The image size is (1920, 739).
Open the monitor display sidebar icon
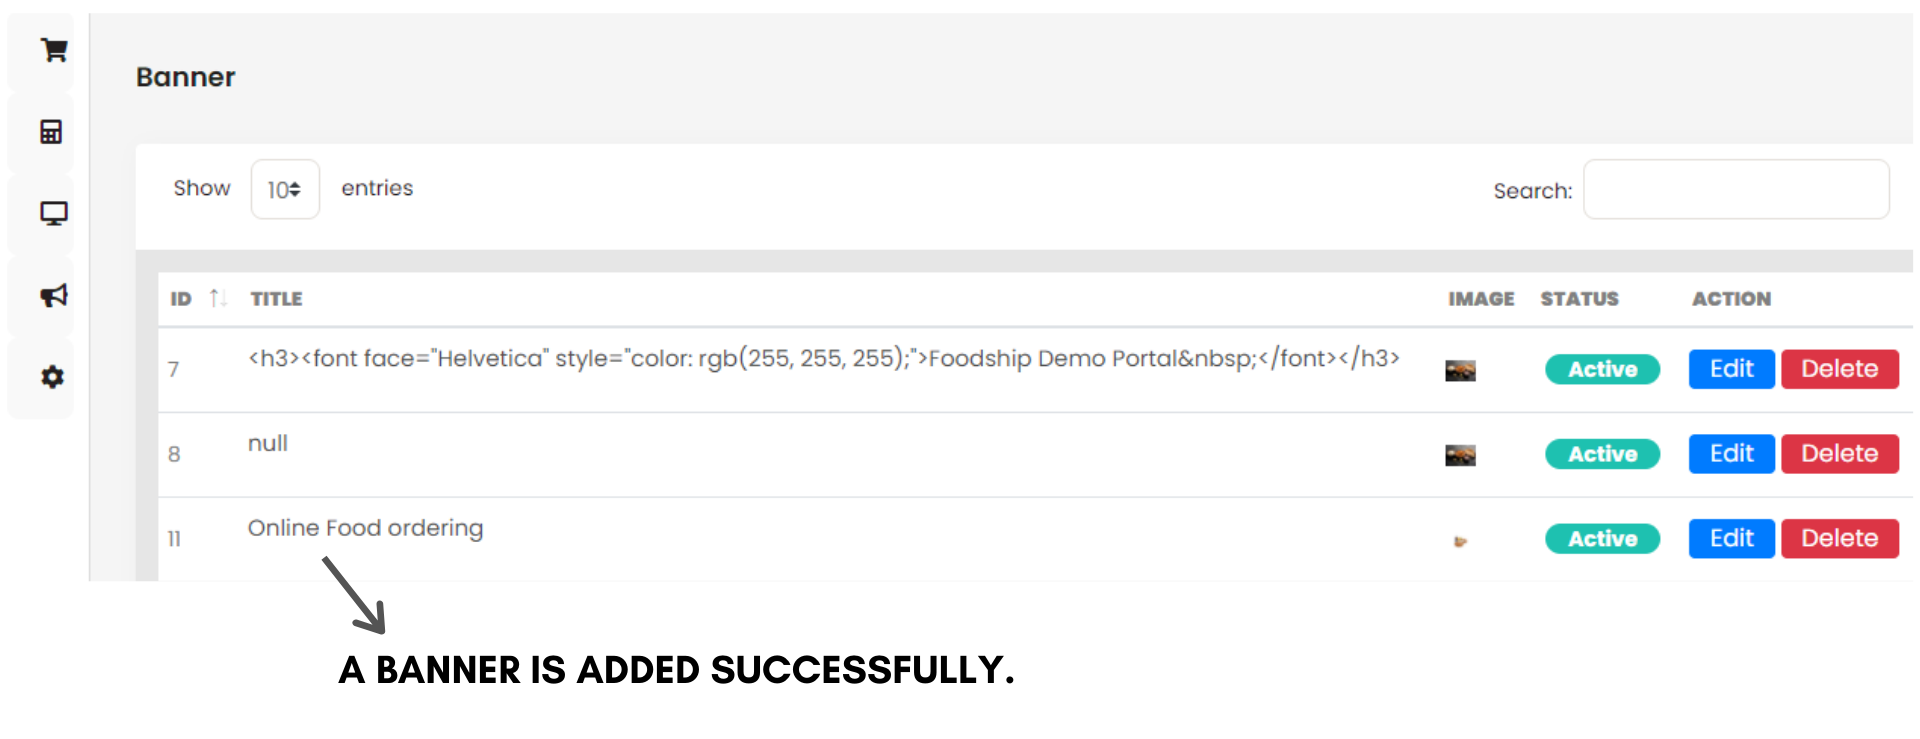click(x=53, y=213)
